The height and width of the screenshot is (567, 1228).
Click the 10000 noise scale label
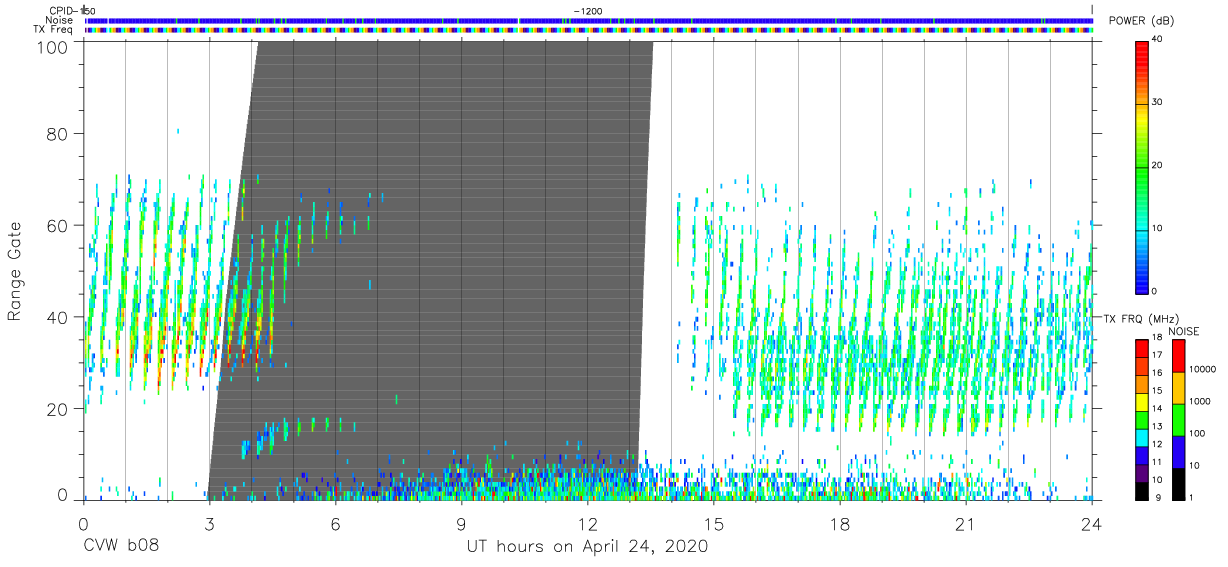coord(1203,369)
